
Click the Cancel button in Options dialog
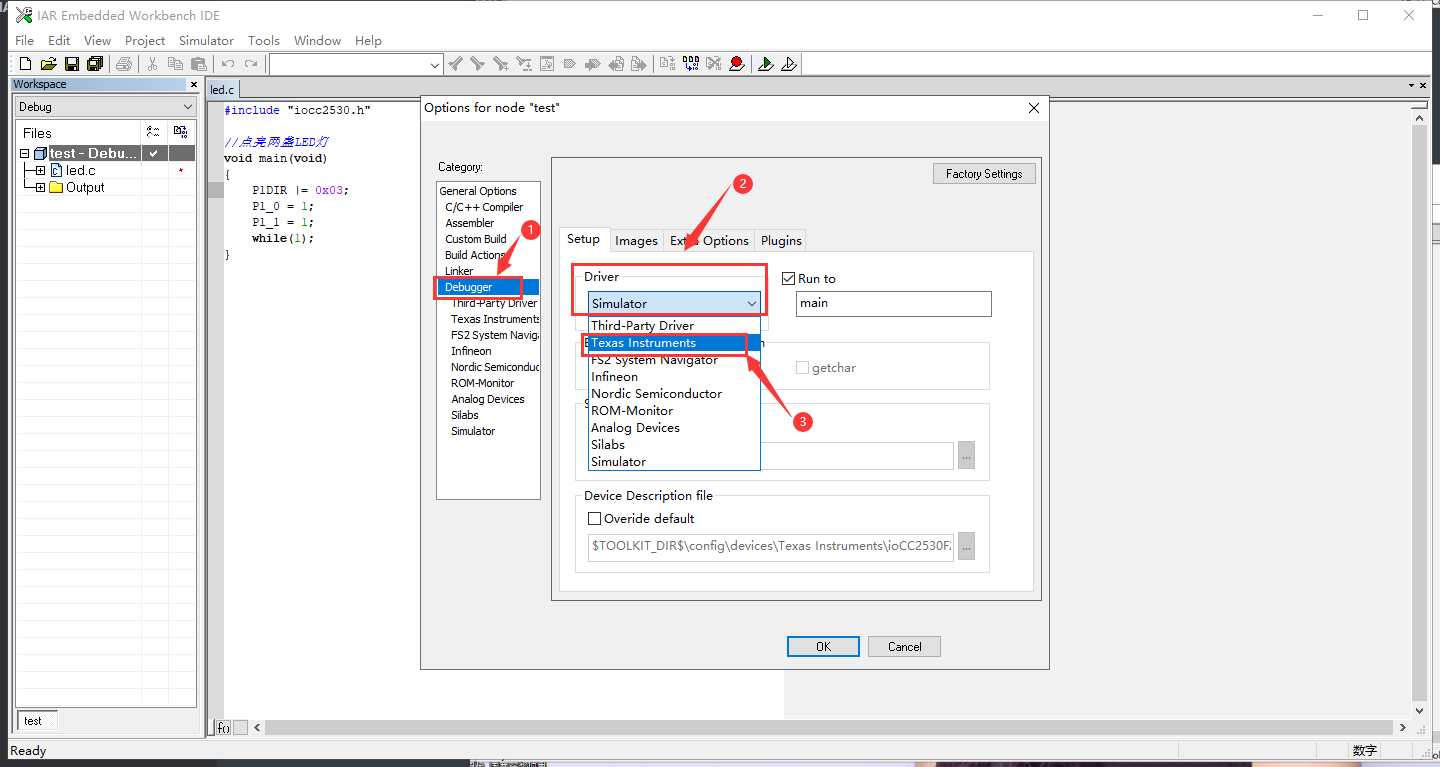(x=904, y=647)
